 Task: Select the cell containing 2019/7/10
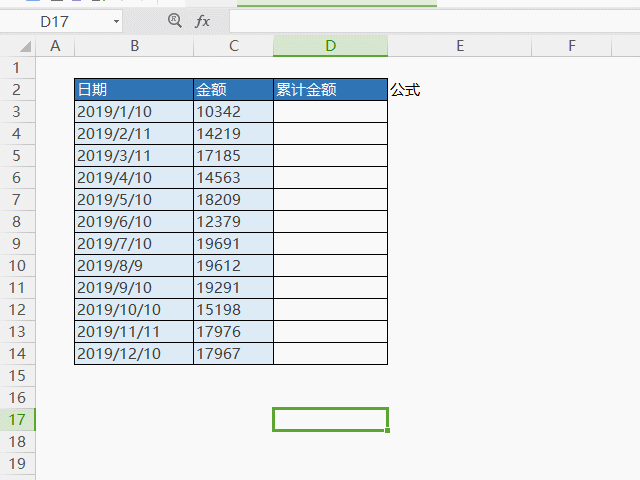click(x=134, y=244)
